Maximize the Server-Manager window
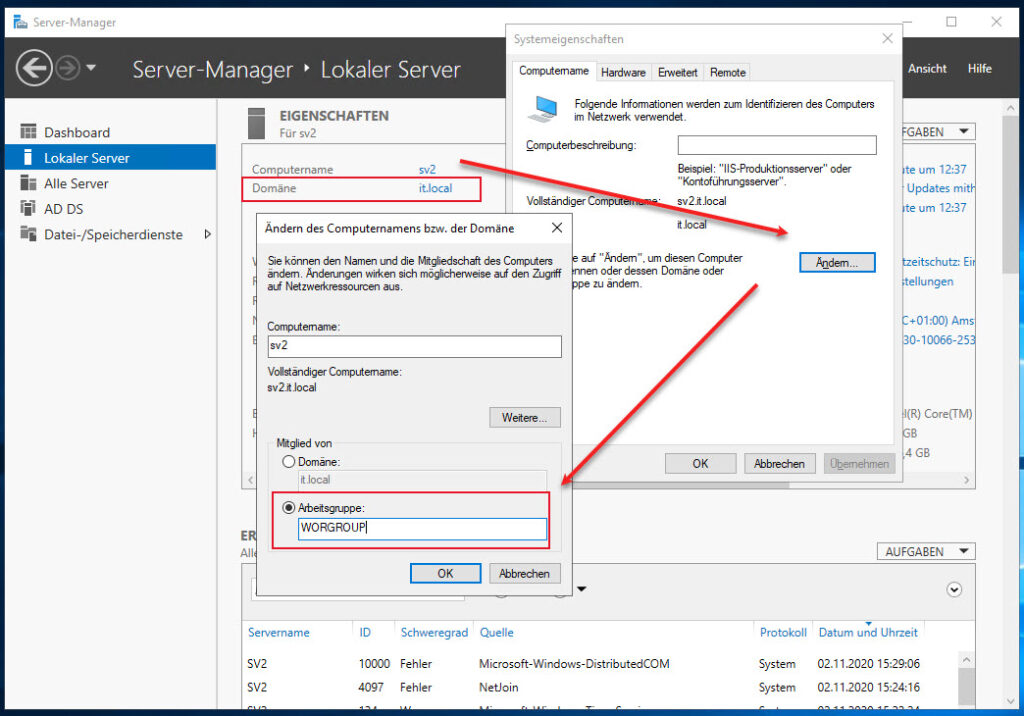This screenshot has width=1024, height=716. [x=951, y=22]
